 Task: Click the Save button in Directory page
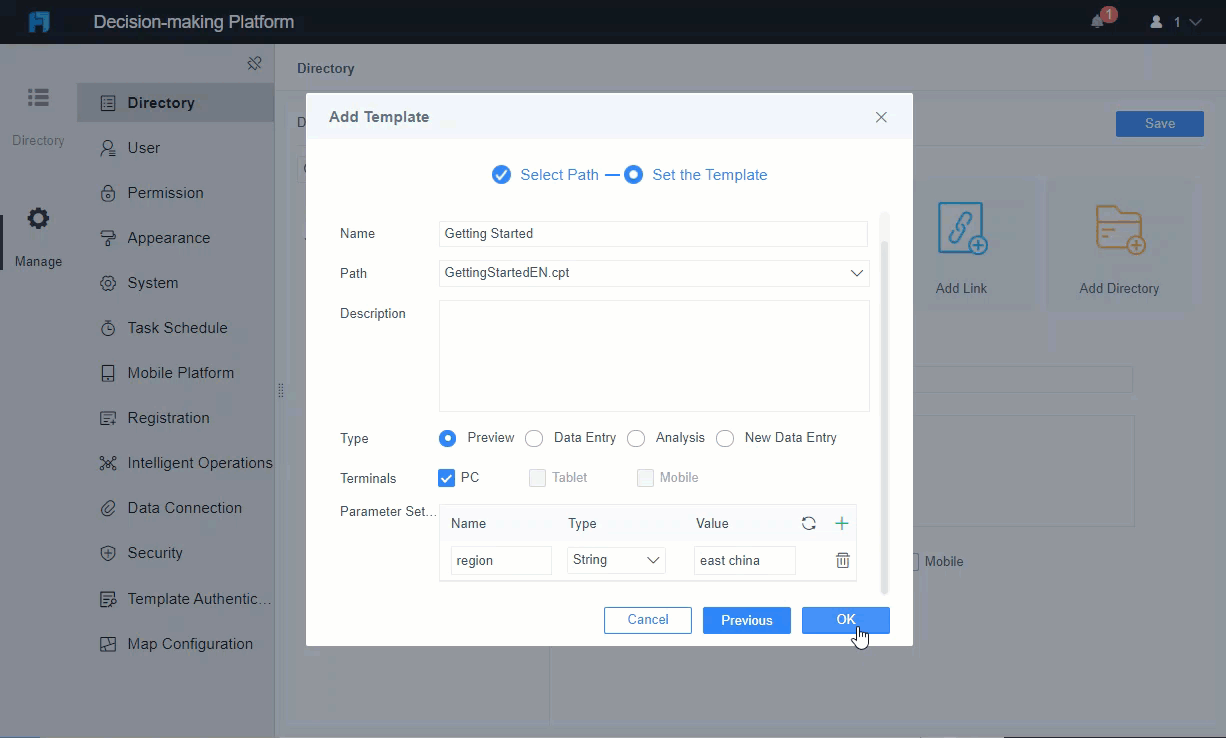(x=1160, y=123)
